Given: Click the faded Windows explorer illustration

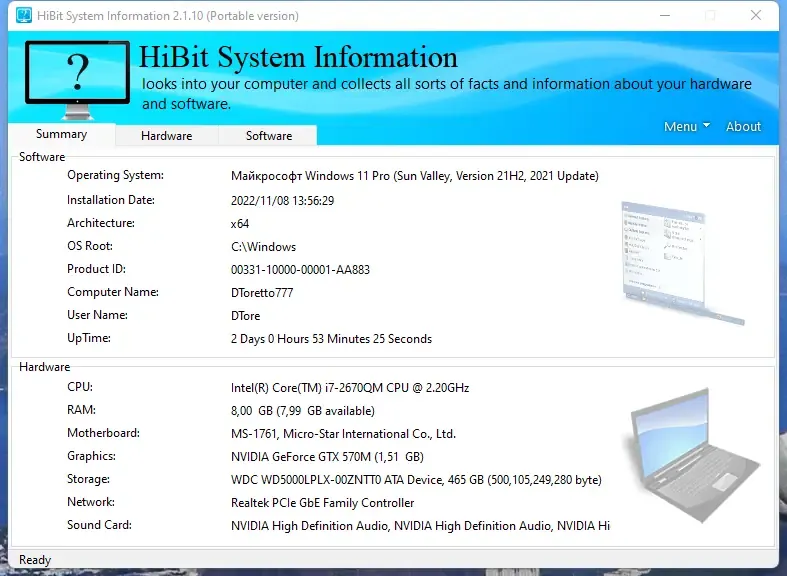Looking at the screenshot, I should [682, 262].
